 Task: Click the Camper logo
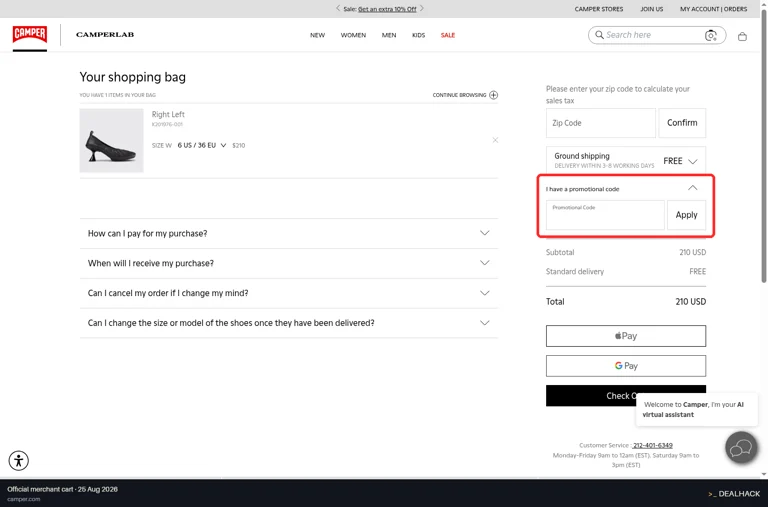tap(30, 34)
